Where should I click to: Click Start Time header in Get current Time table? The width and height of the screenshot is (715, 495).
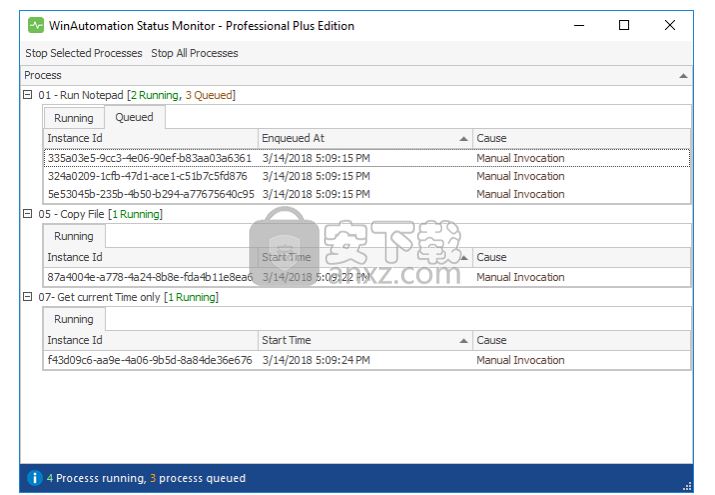(365, 340)
